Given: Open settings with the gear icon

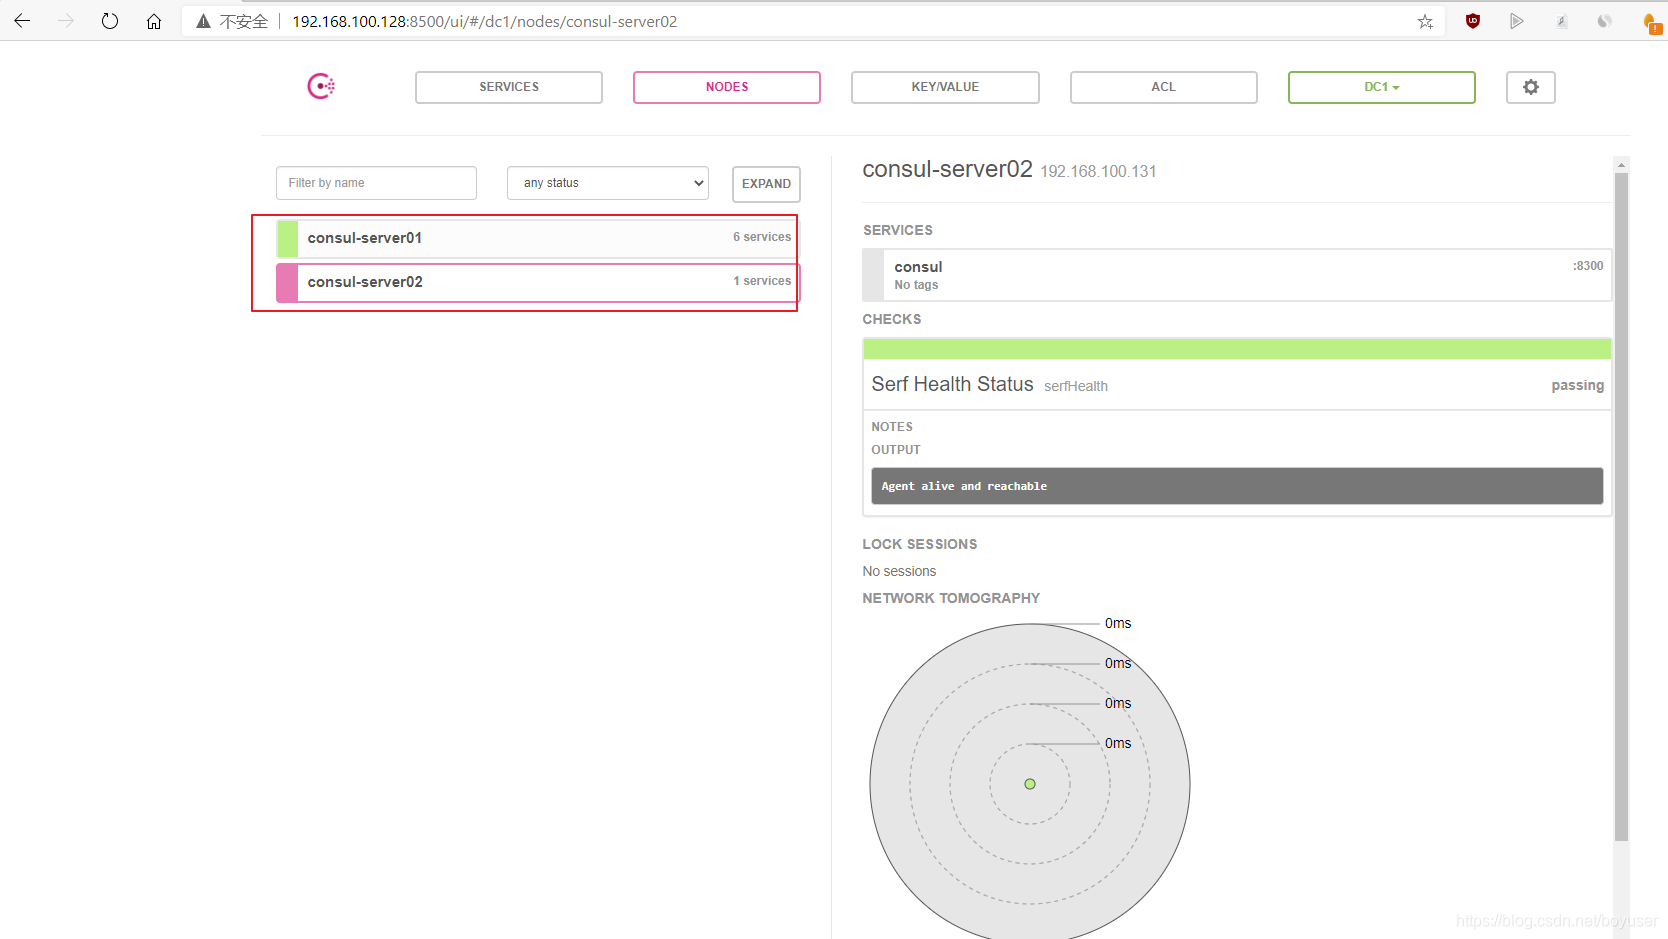Looking at the screenshot, I should tap(1530, 87).
